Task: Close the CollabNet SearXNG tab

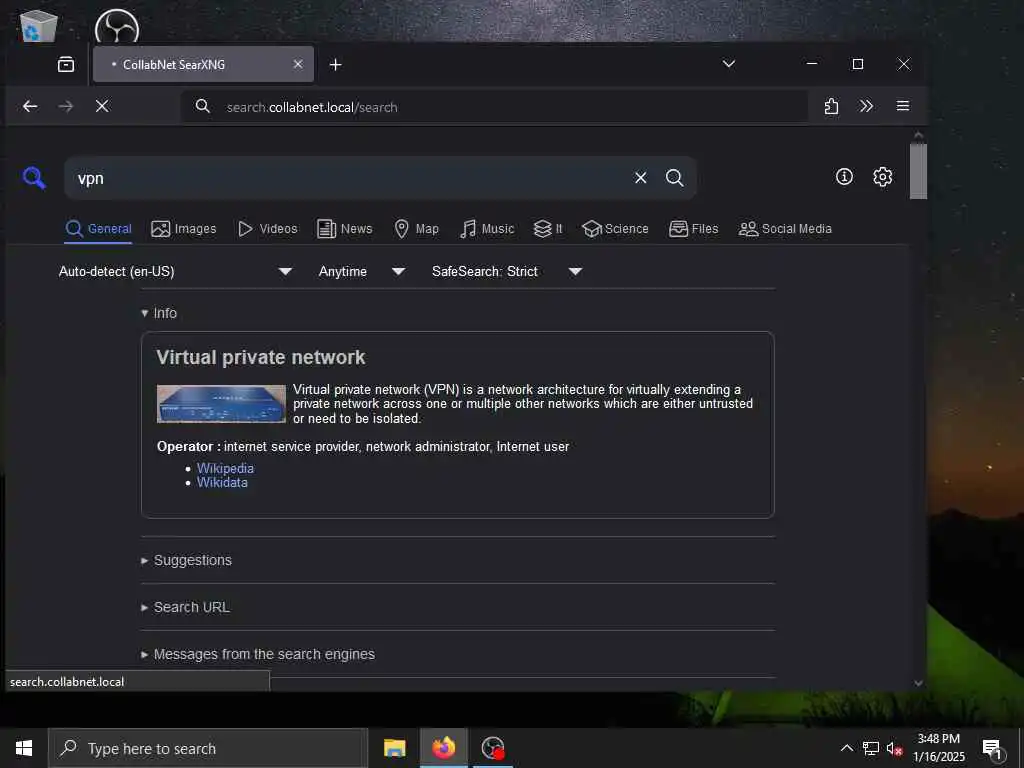Action: [x=298, y=64]
